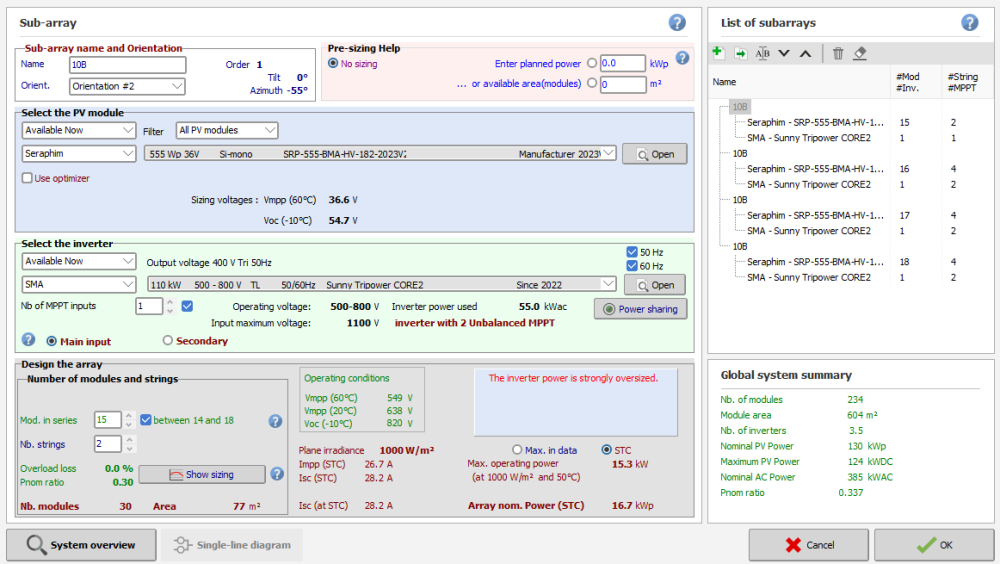Click the rename subarray icon
The width and height of the screenshot is (1000, 564).
[762, 53]
